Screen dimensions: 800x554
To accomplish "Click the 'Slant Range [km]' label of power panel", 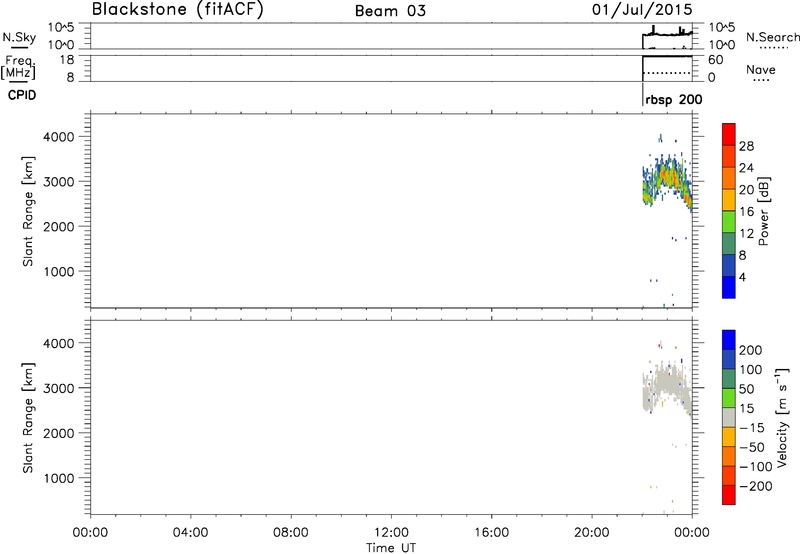I will coord(28,211).
